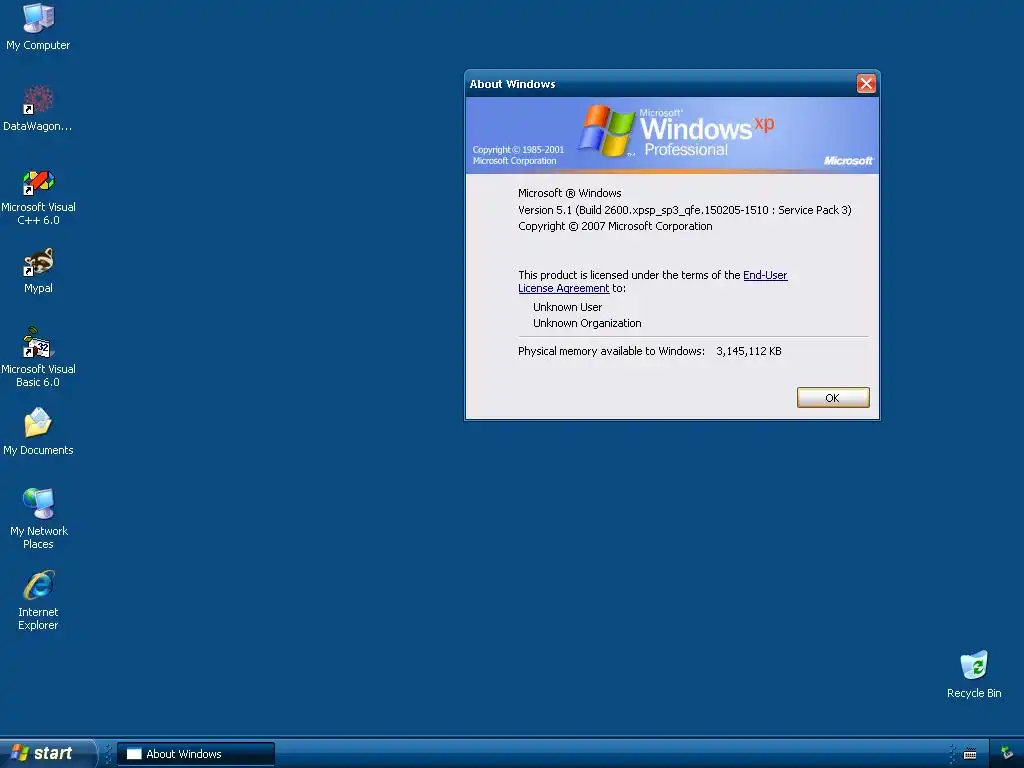The image size is (1024, 768).
Task: Close the About Windows dialog
Action: click(866, 84)
